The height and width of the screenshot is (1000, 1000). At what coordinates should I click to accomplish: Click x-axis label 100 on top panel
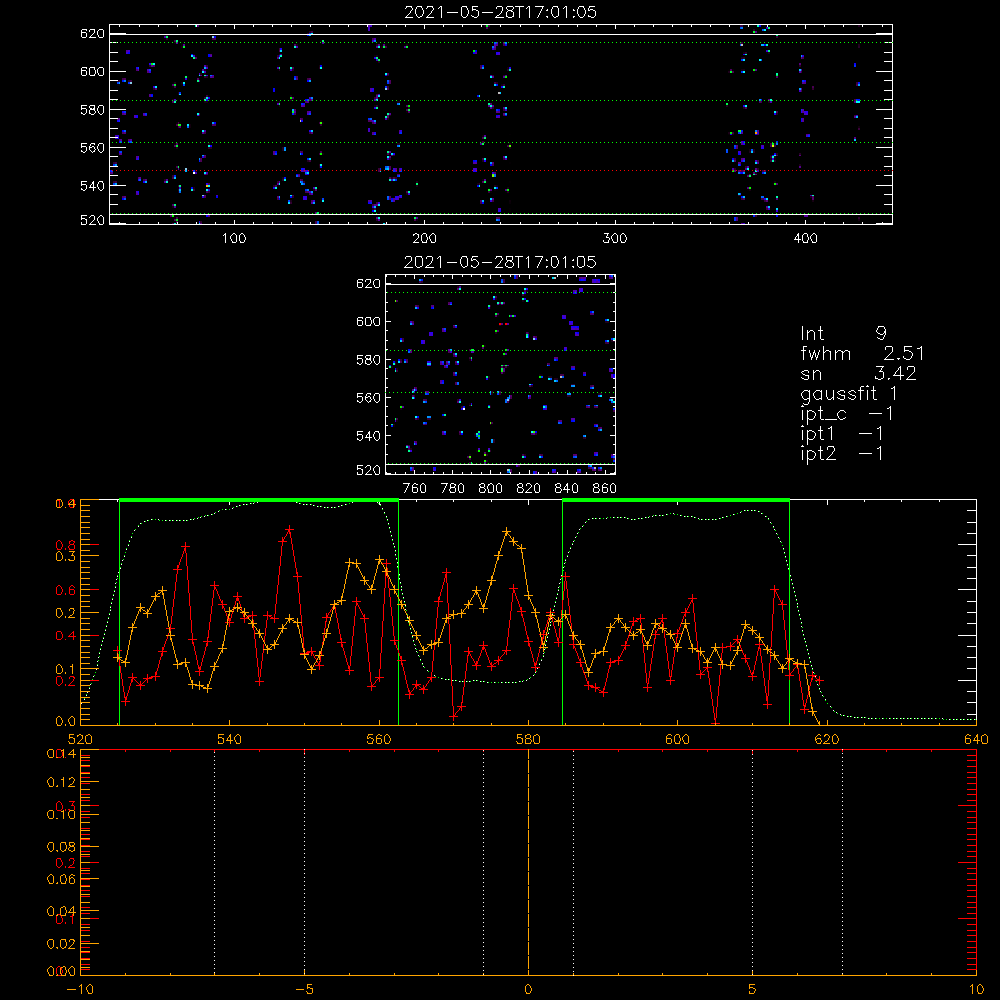[234, 239]
